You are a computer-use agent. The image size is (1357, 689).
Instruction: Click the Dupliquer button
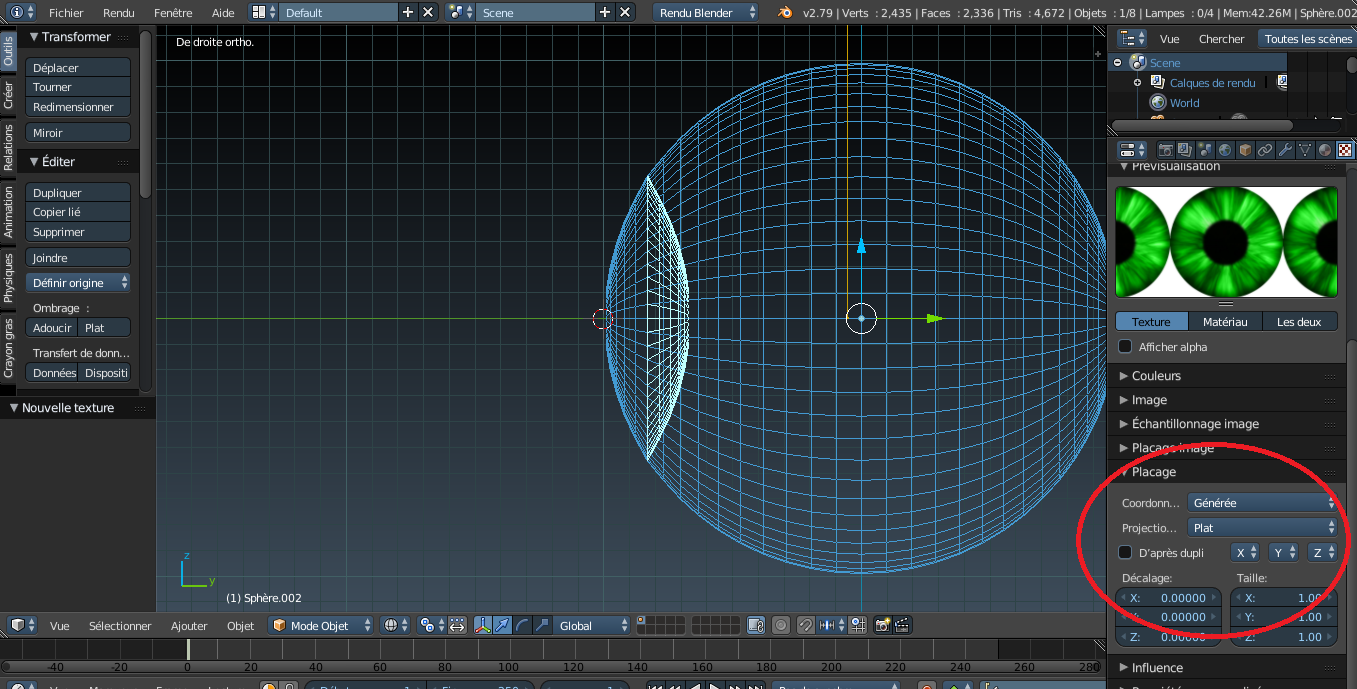[x=78, y=192]
